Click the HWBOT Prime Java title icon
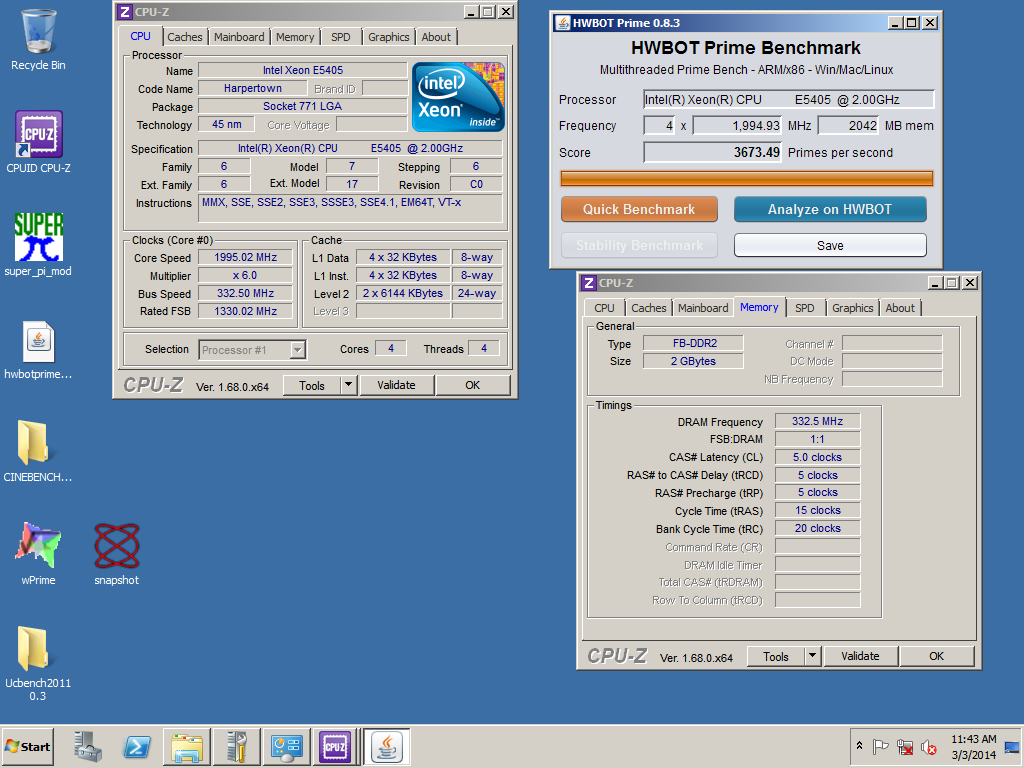1024x768 pixels. point(562,23)
